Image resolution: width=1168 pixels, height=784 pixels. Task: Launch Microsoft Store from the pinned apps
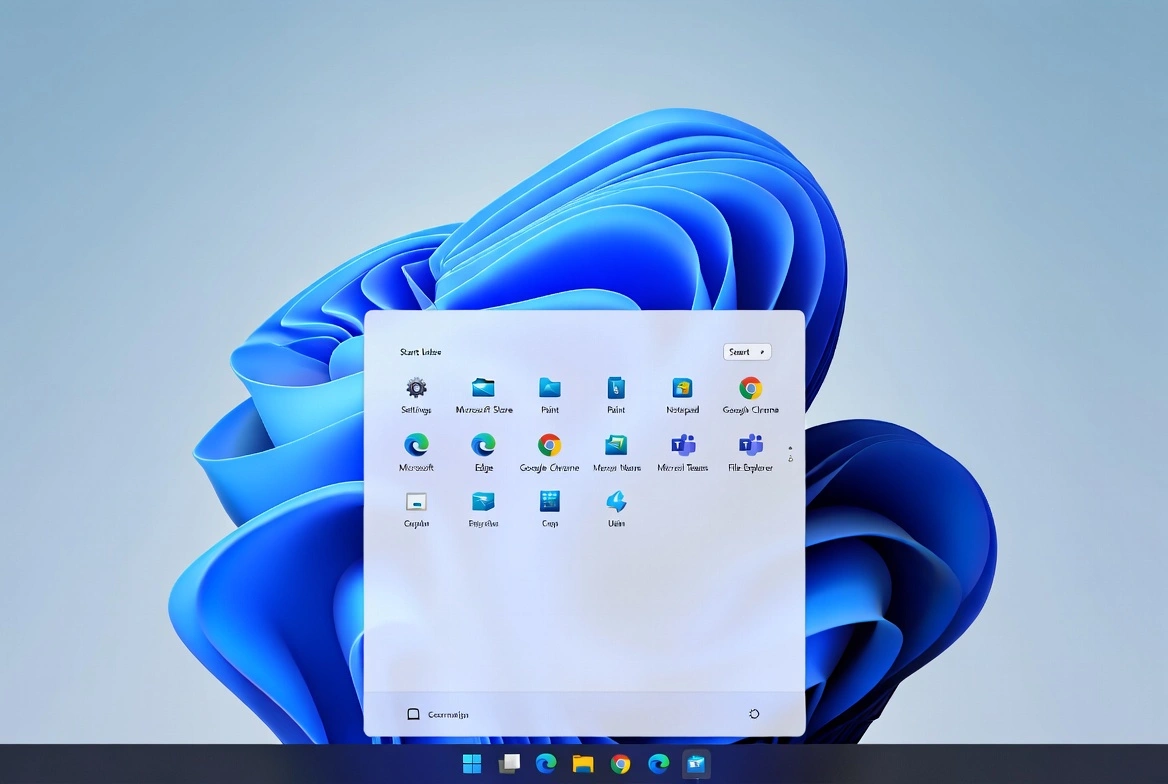[x=483, y=390]
